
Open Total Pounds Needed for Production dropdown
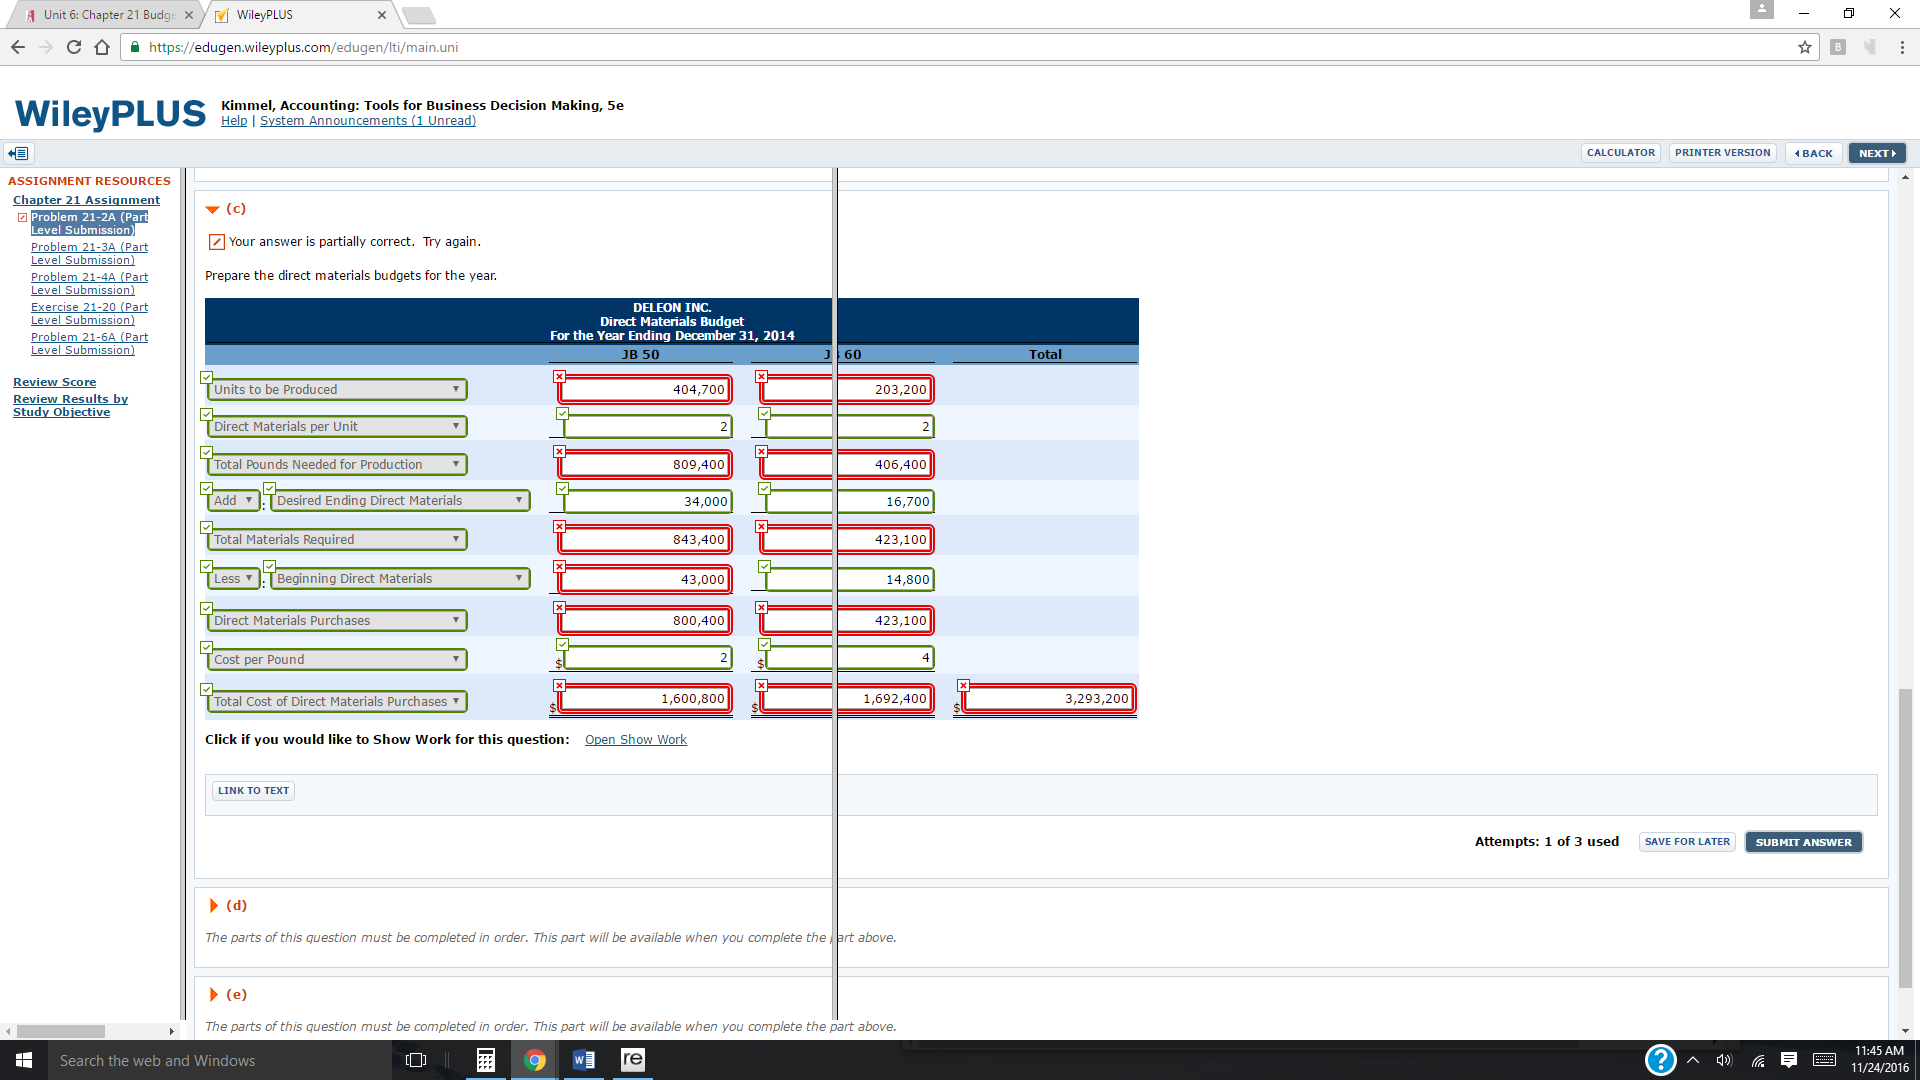click(337, 465)
